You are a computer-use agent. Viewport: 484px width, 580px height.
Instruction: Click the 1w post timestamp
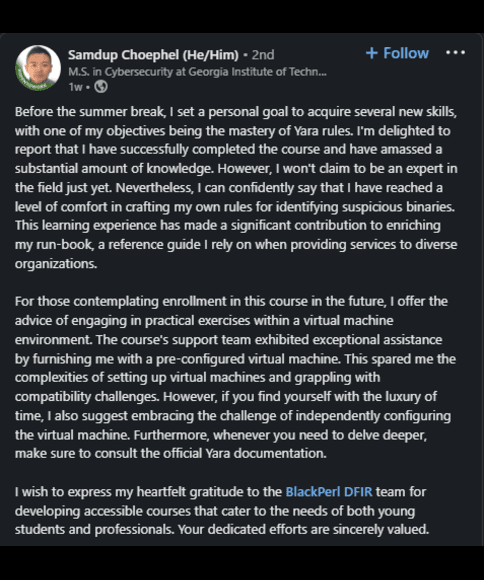point(75,87)
